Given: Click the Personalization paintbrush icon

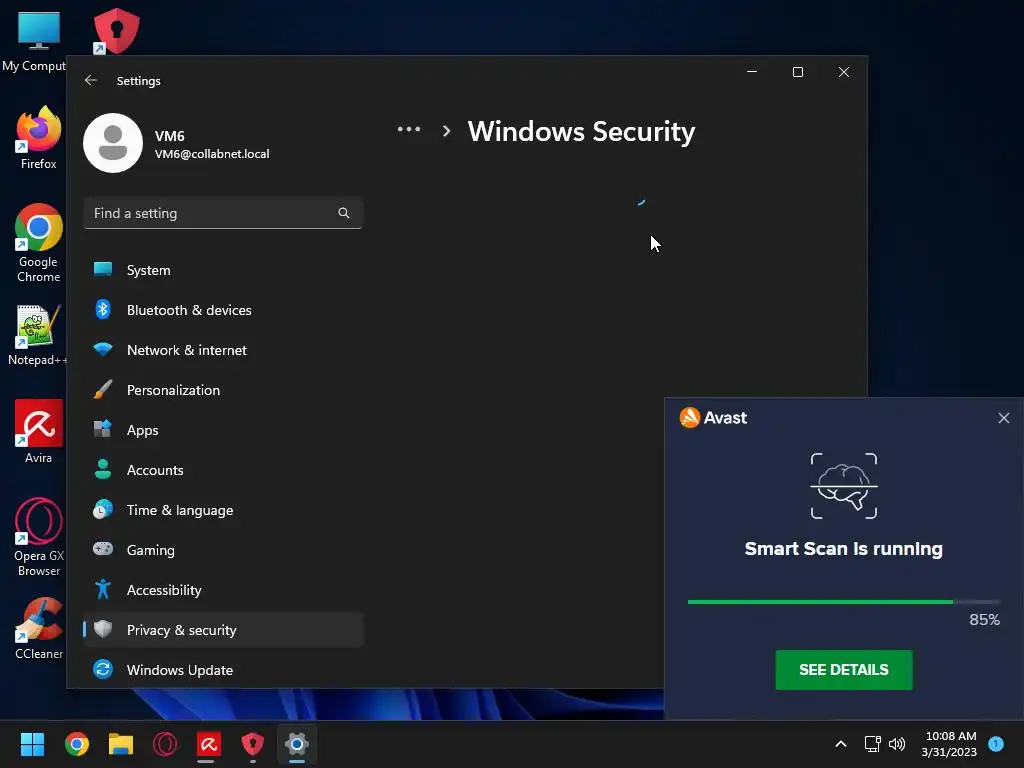Looking at the screenshot, I should (103, 389).
